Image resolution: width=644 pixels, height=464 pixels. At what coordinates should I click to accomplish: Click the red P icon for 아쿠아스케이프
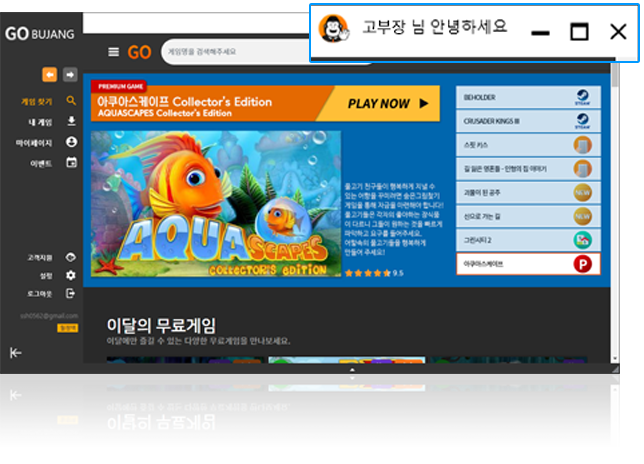tap(582, 264)
